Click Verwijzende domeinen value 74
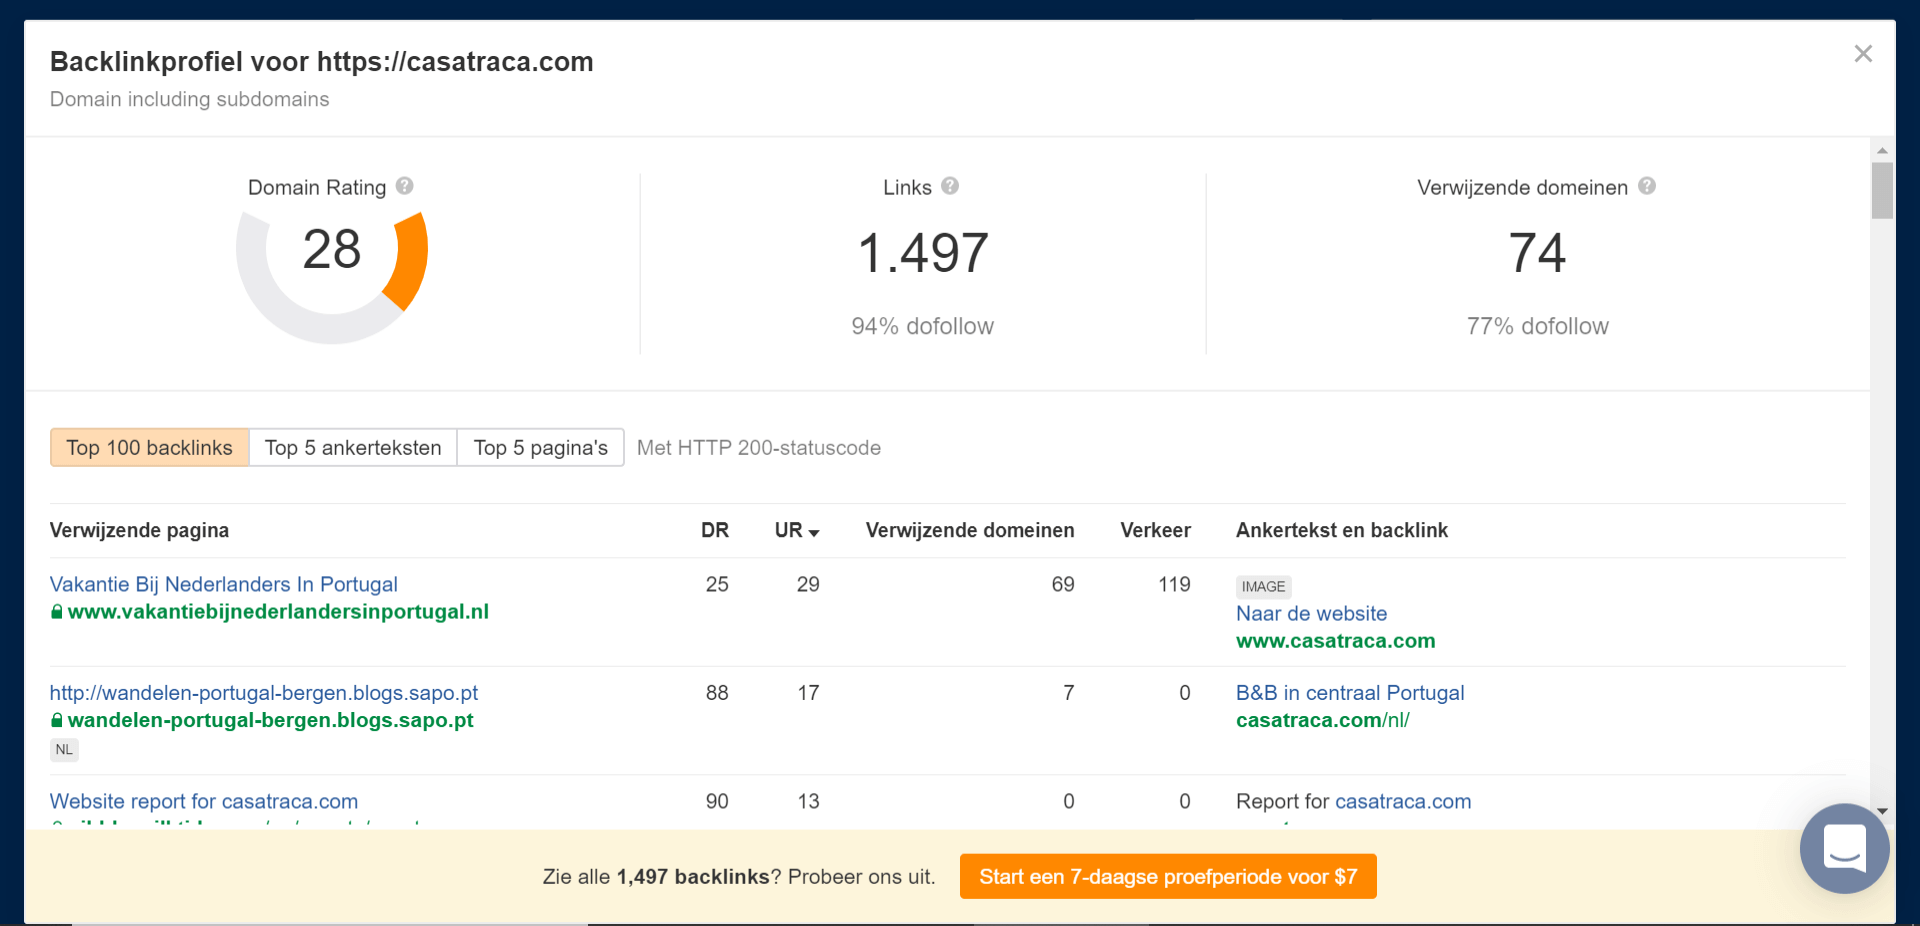Image resolution: width=1920 pixels, height=926 pixels. tap(1537, 253)
